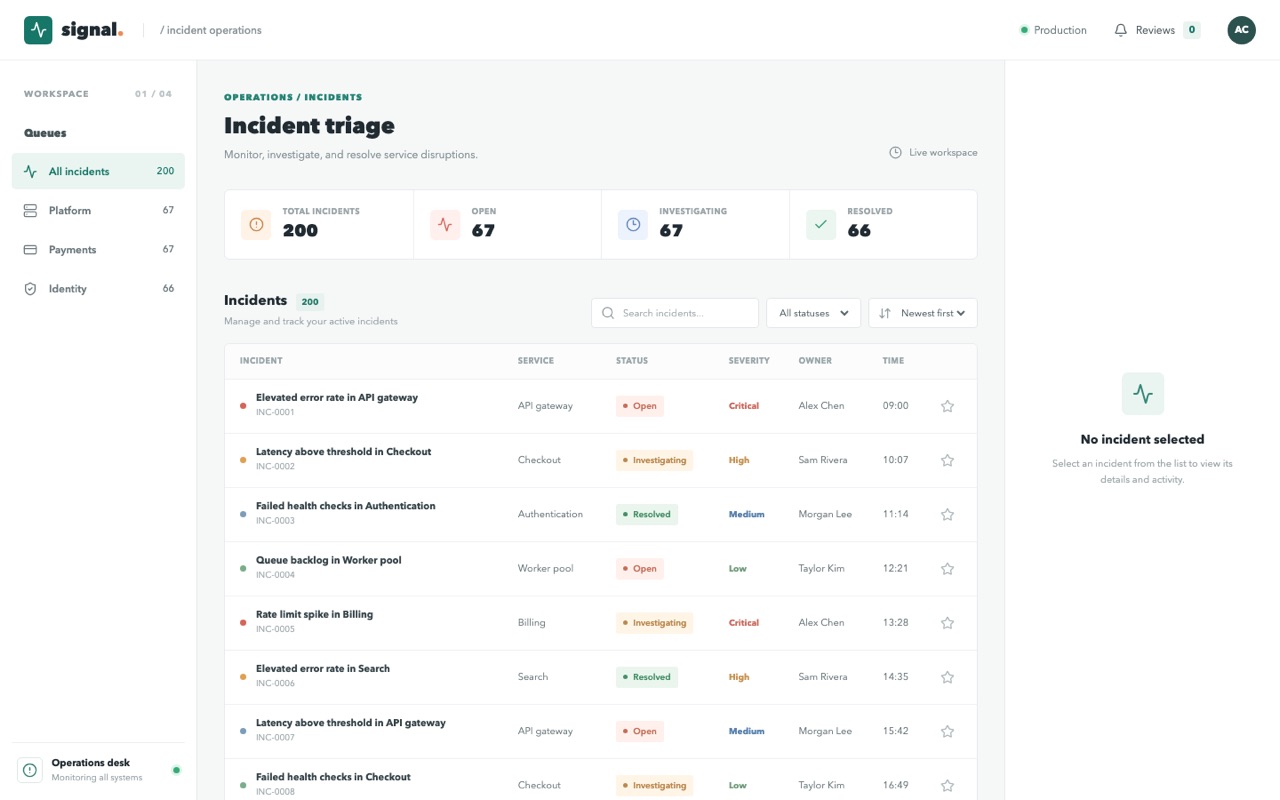Viewport: 1280px width, 800px height.
Task: Select the Platform queue
Action: [98, 210]
